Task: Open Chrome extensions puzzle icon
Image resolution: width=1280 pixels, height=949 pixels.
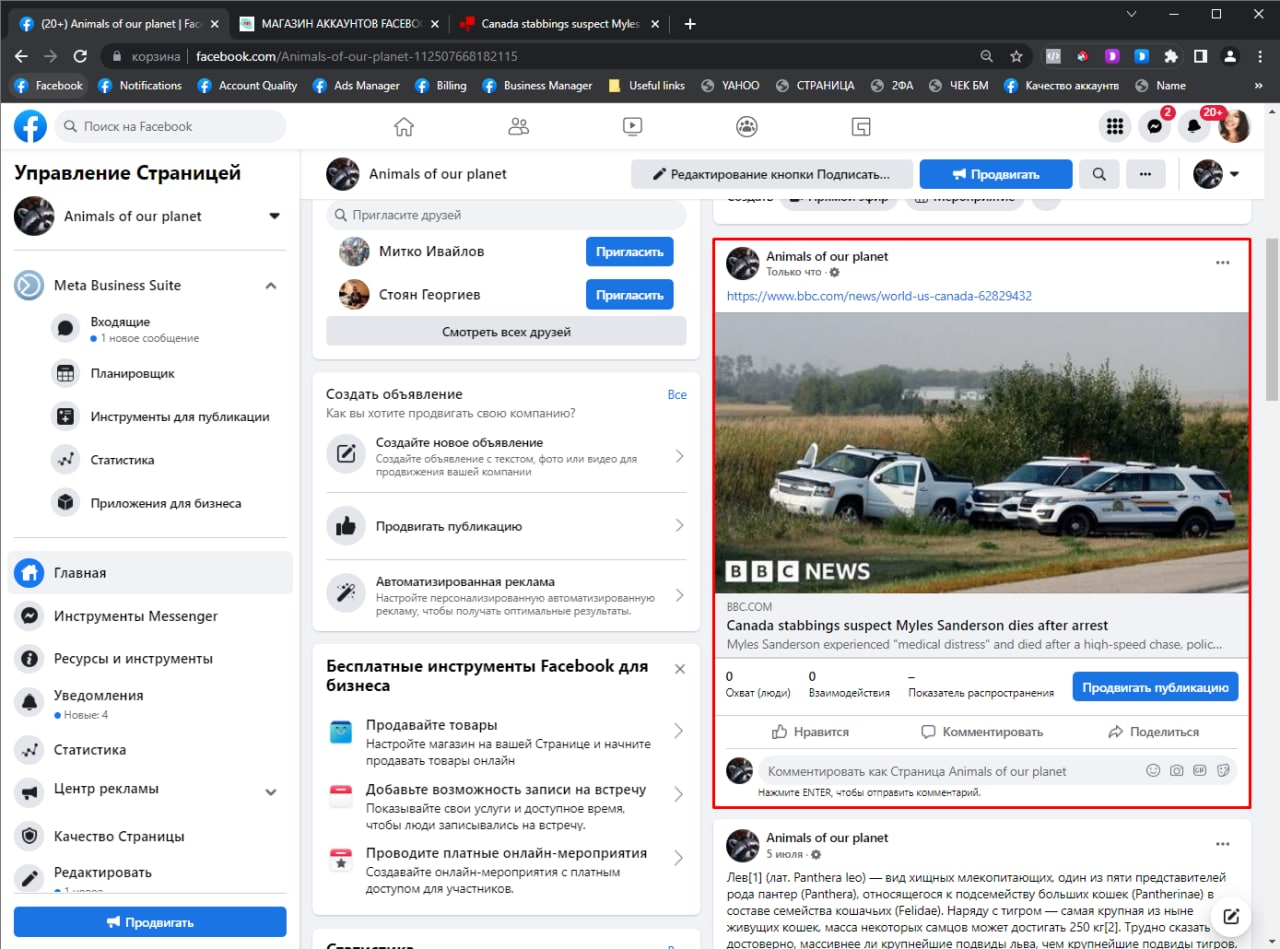Action: [1171, 56]
